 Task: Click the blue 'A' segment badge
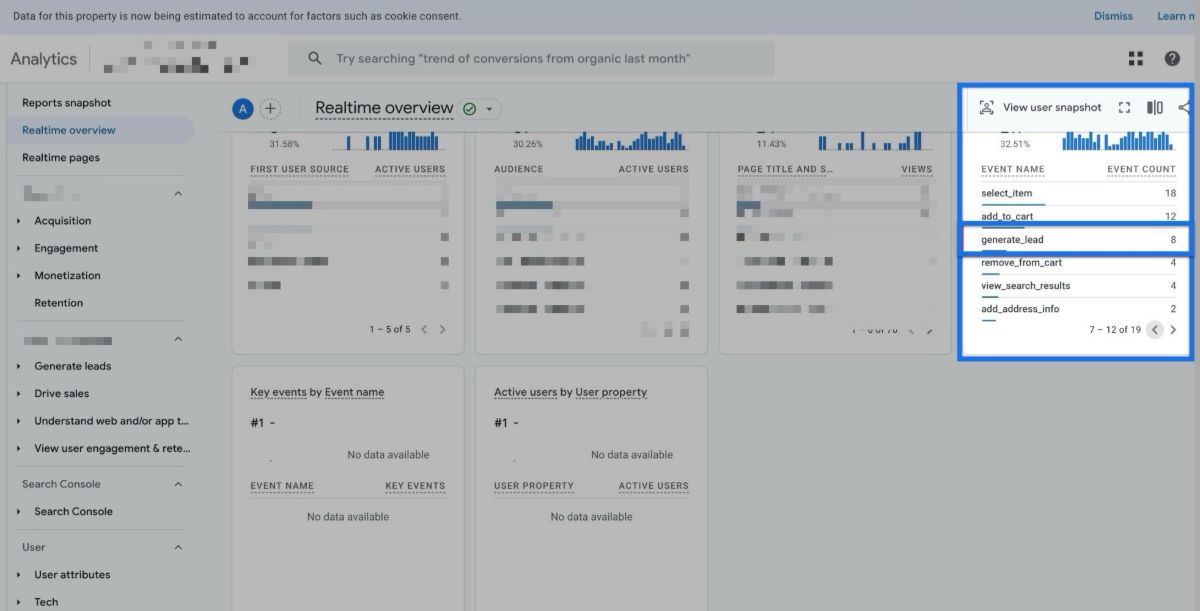[242, 109]
